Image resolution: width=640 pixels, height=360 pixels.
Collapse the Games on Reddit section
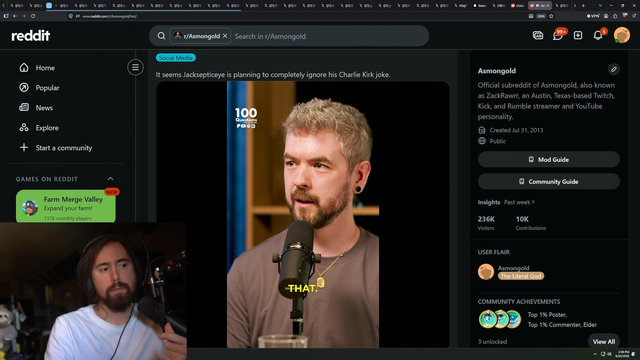(110, 179)
